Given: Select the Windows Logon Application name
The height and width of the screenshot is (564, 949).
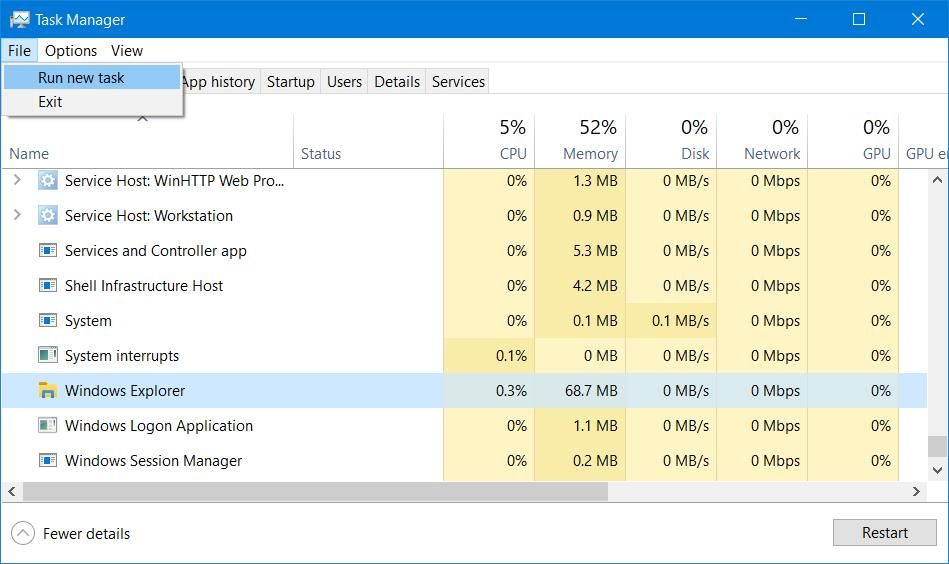Looking at the screenshot, I should [159, 426].
